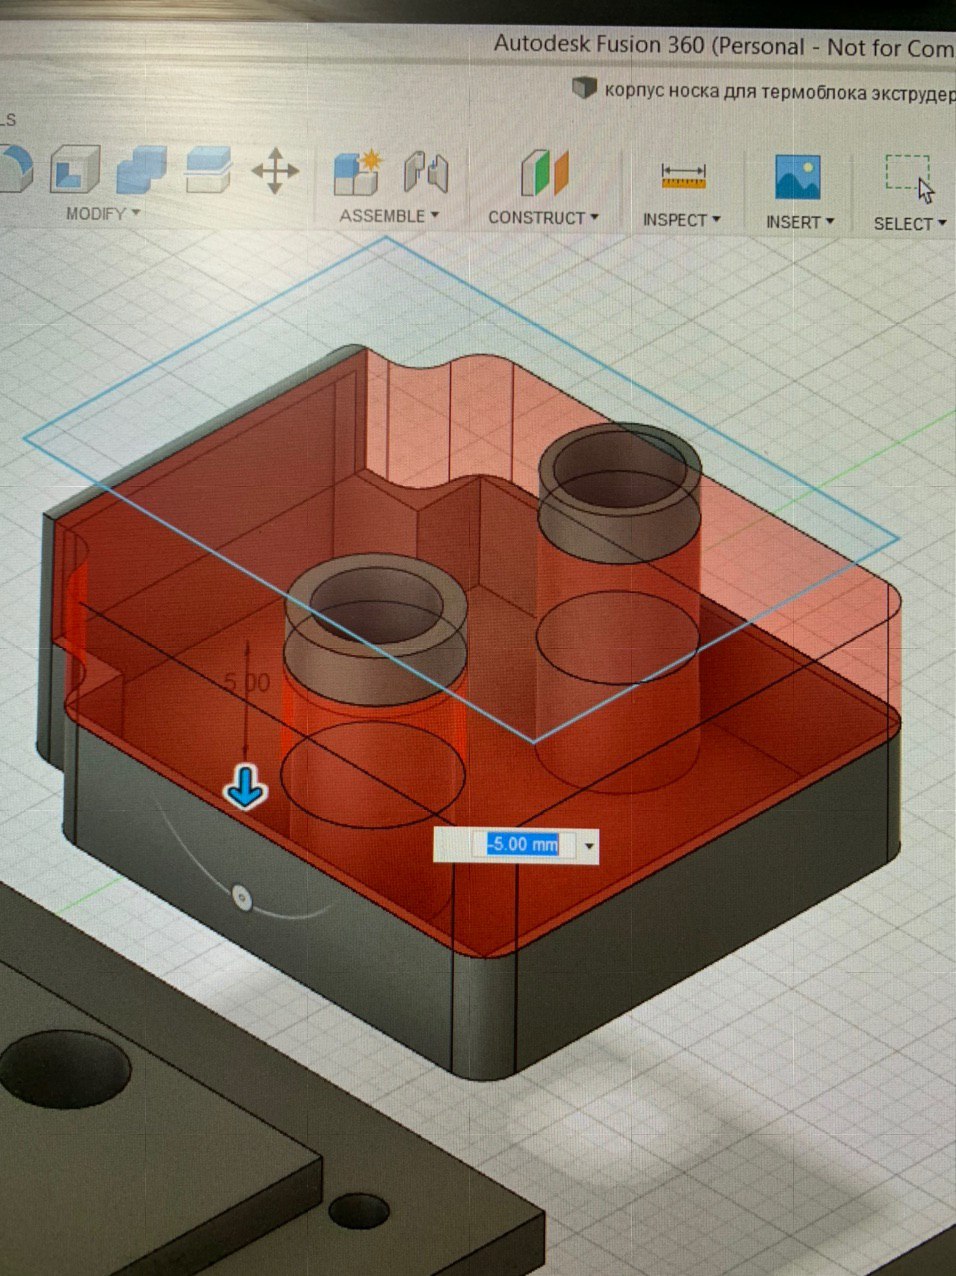
Task: Click the Offset Plane construct icon
Action: click(x=544, y=173)
